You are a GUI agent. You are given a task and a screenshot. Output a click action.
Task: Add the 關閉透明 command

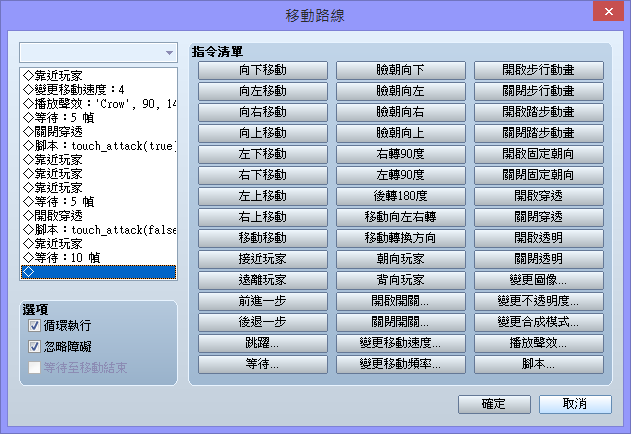(538, 259)
